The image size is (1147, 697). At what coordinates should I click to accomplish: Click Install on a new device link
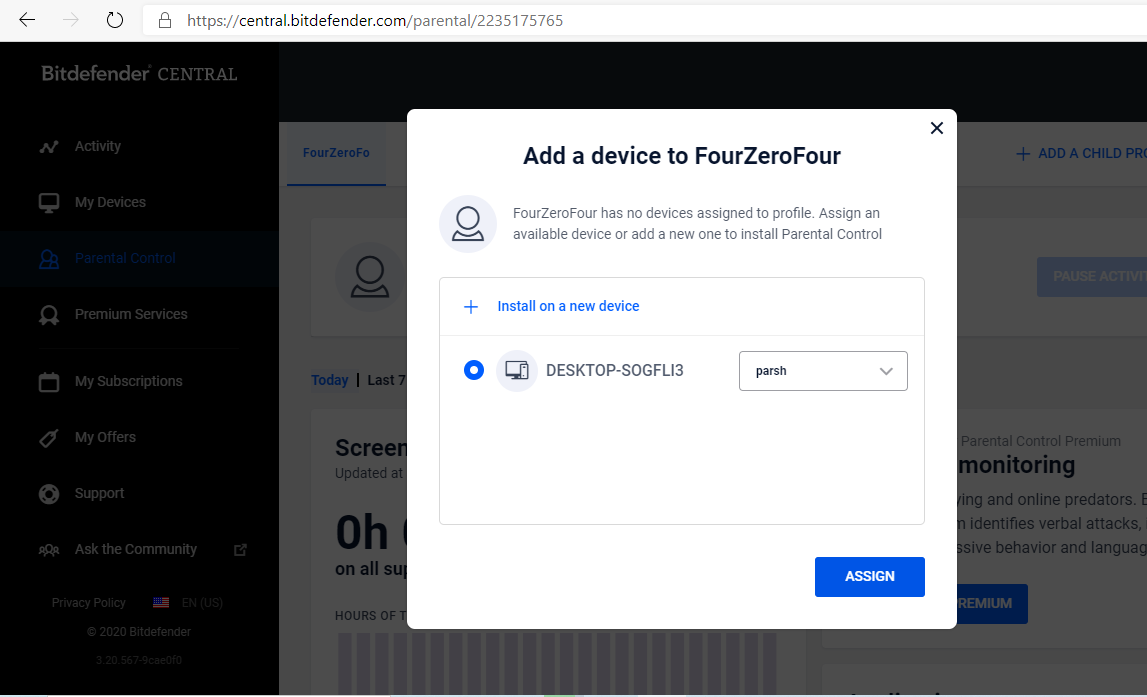tap(568, 306)
